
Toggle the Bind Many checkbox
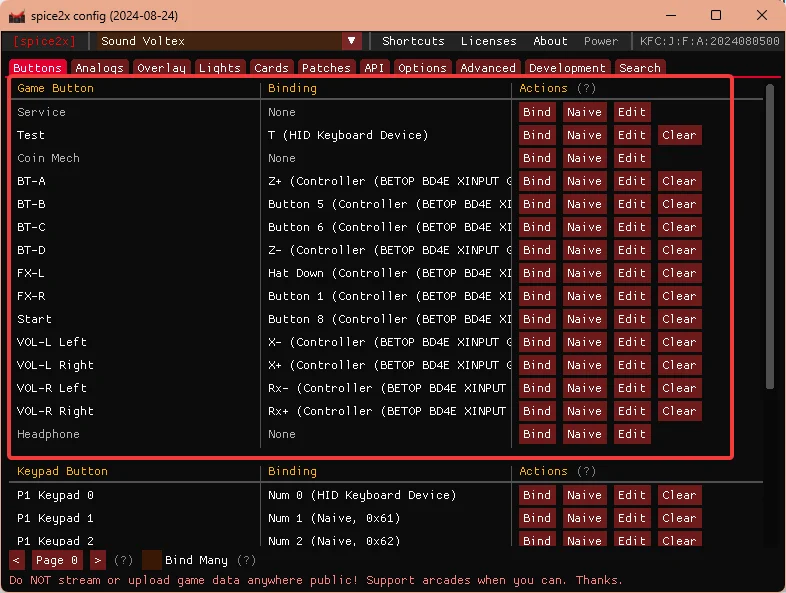(x=151, y=560)
